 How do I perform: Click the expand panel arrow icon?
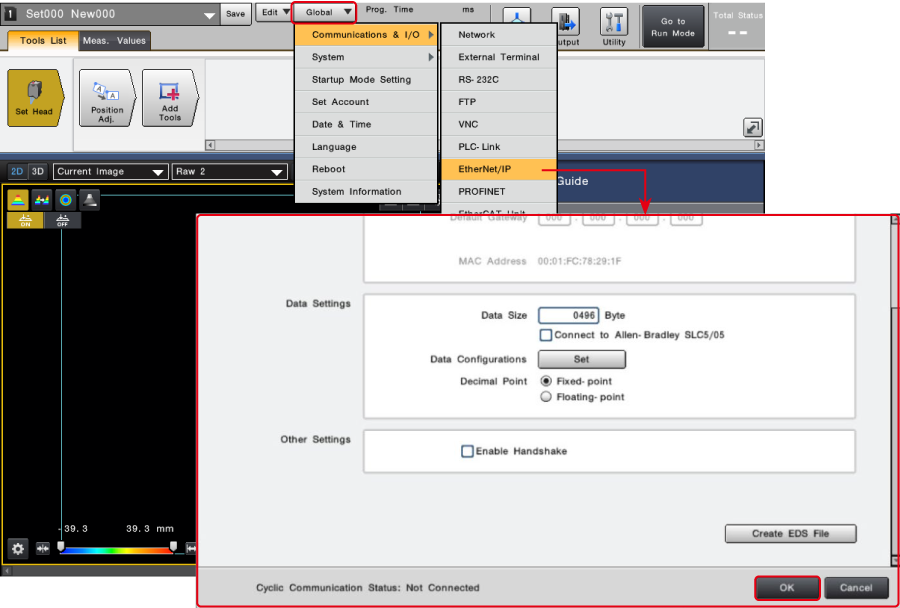752,127
